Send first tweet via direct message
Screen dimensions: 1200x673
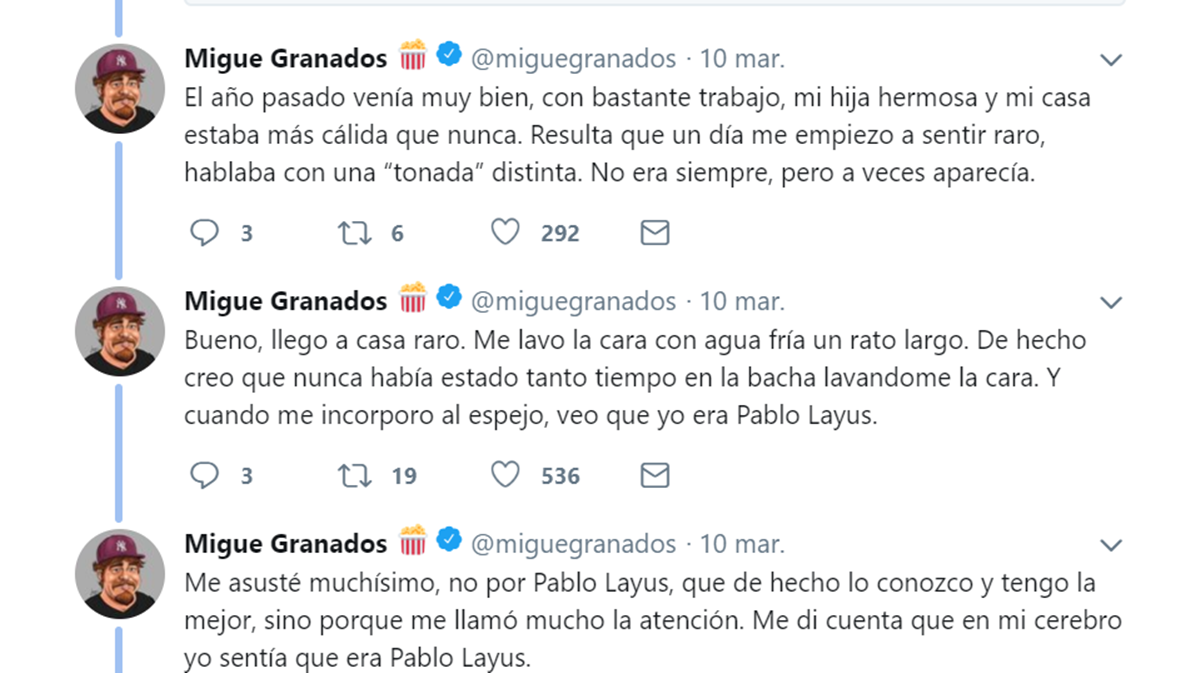click(x=654, y=233)
